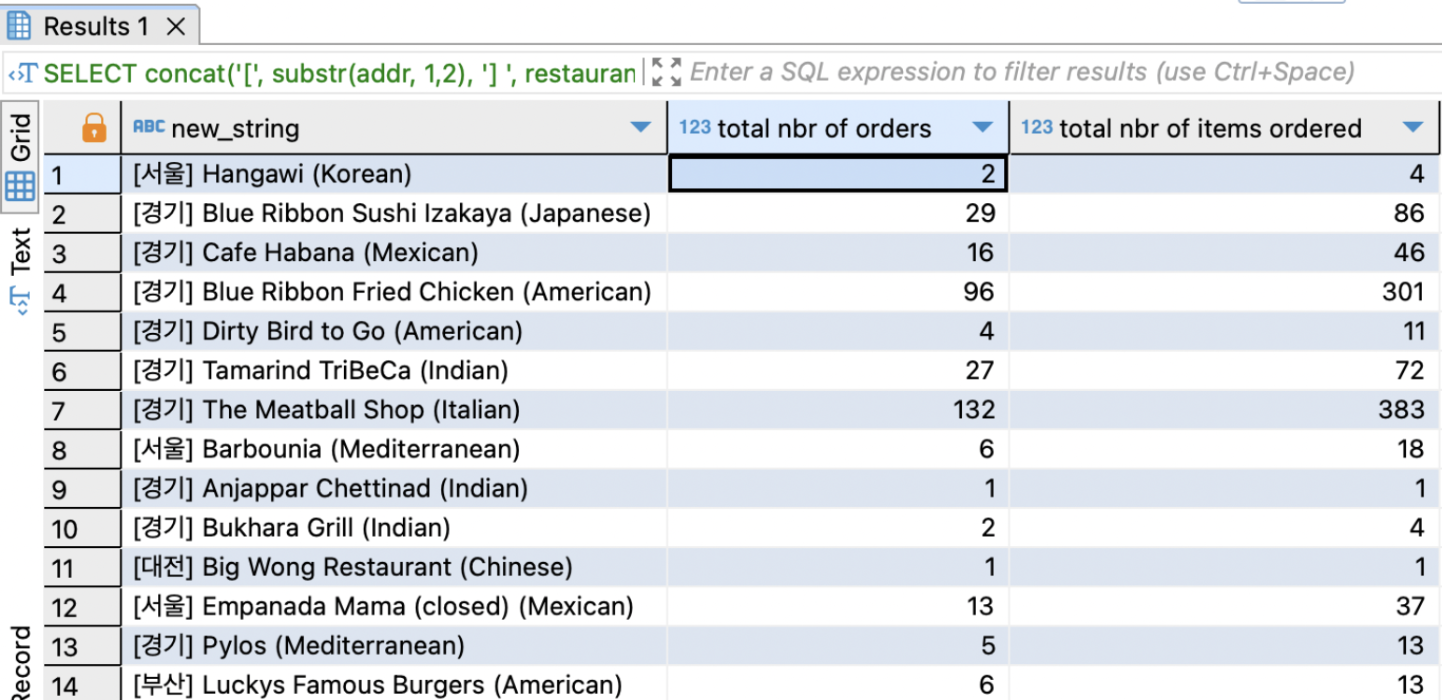Select 'Empanada Mama (closed) (Mexican)' cell
Viewport: 1442px width, 700px height.
point(394,607)
